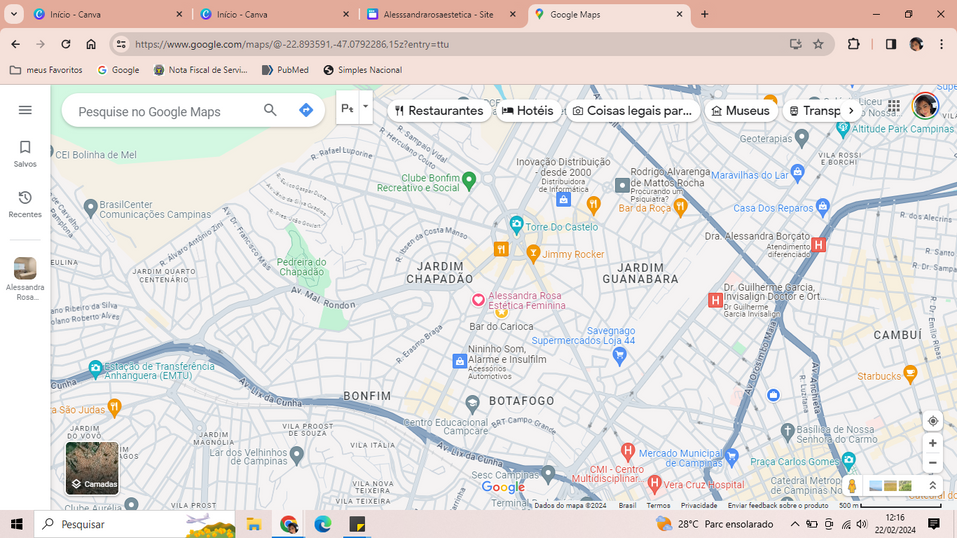Open Chrome three-dot menu

(942, 44)
